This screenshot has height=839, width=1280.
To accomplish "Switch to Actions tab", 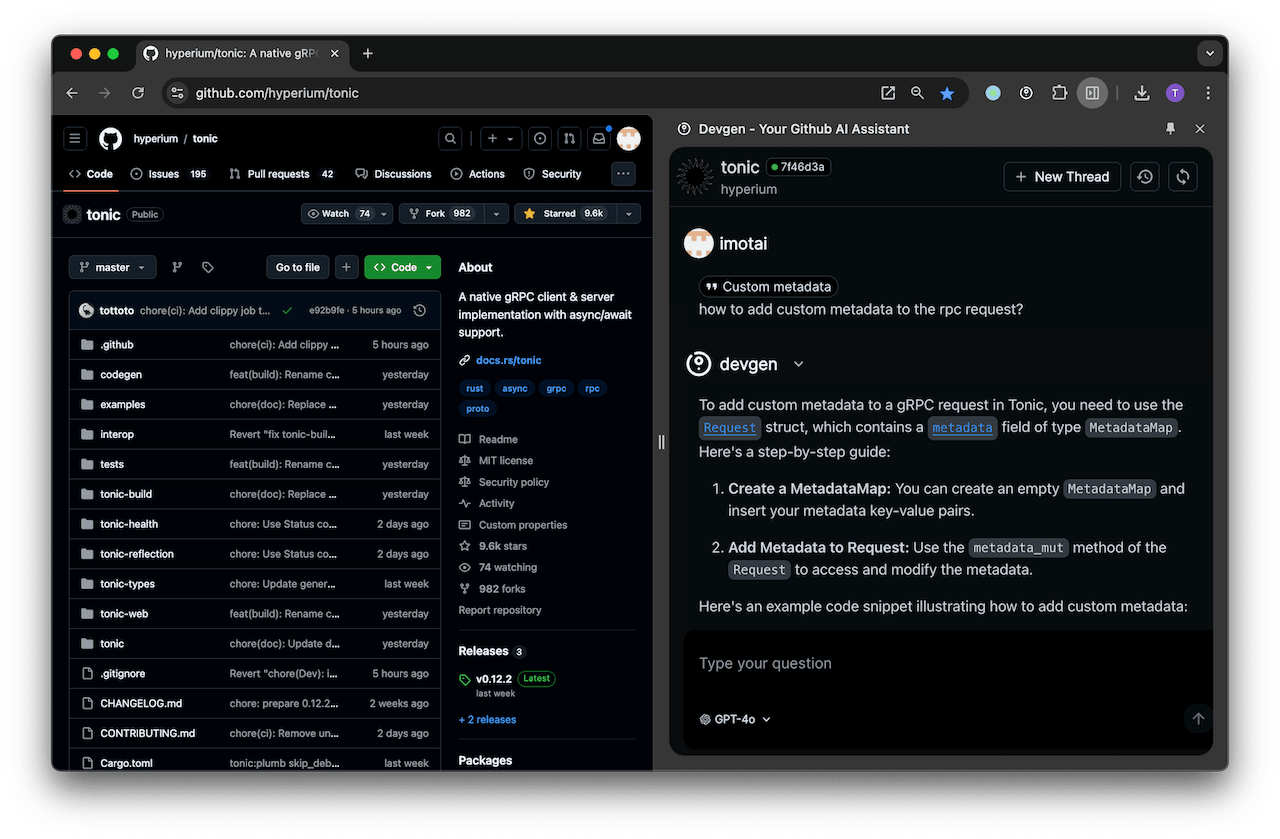I will 478,174.
